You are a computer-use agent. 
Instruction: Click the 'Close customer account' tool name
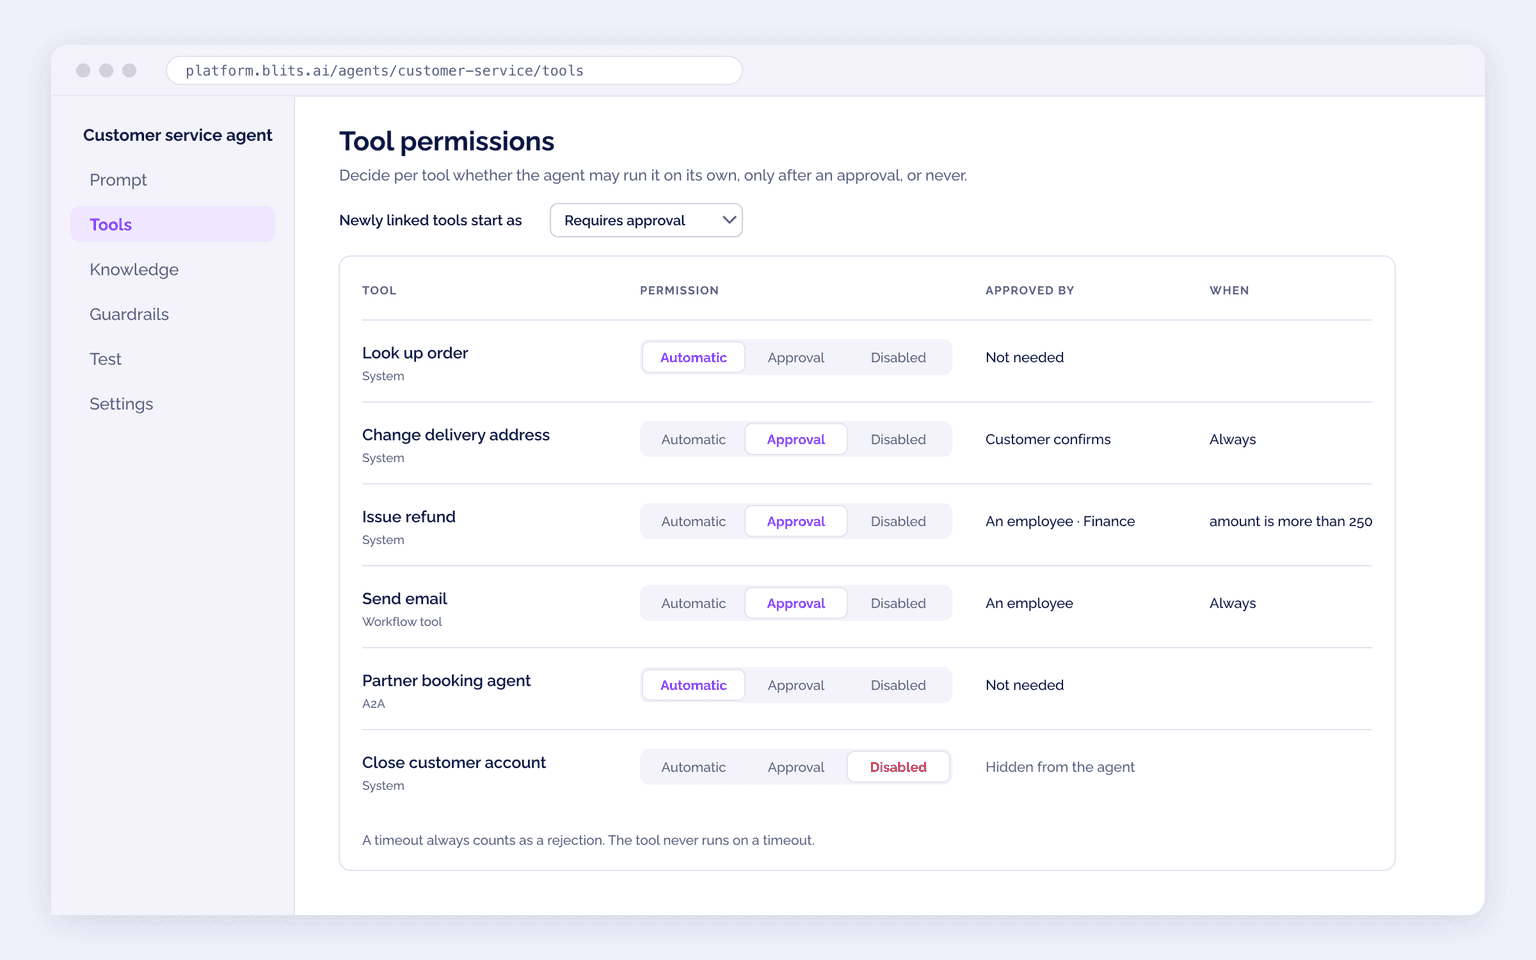point(454,763)
